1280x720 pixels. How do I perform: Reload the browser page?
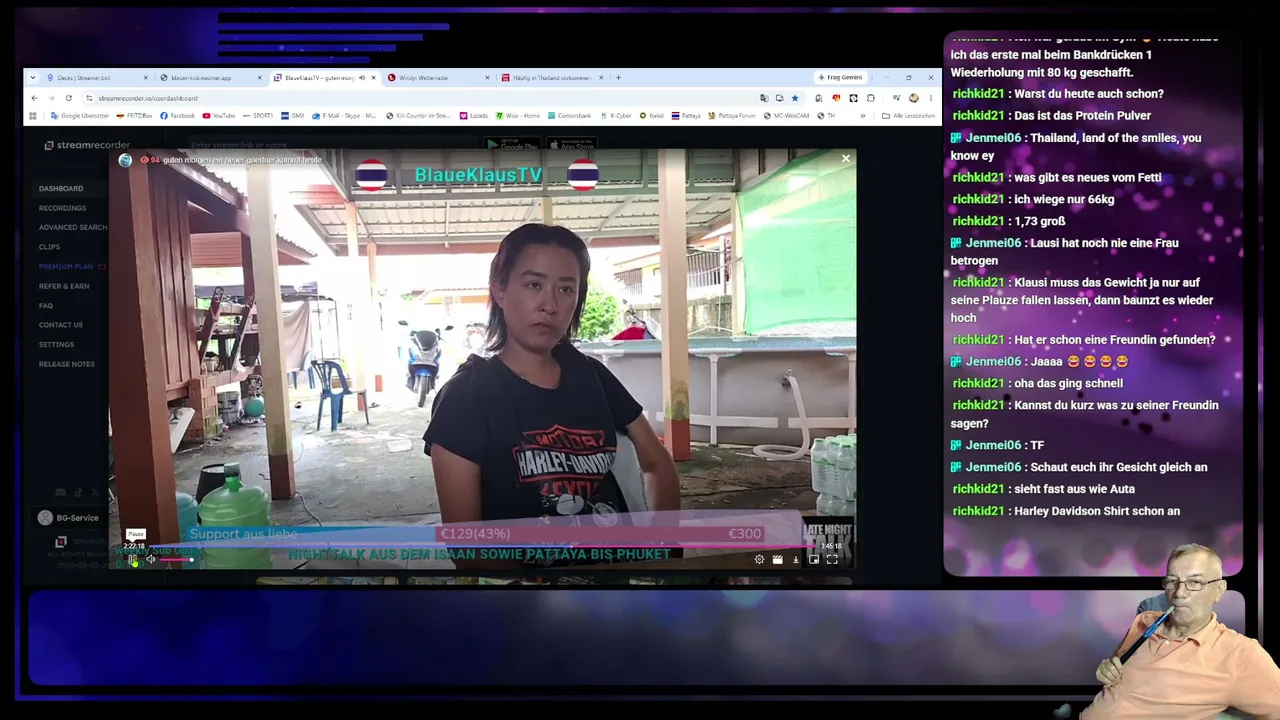click(x=68, y=98)
